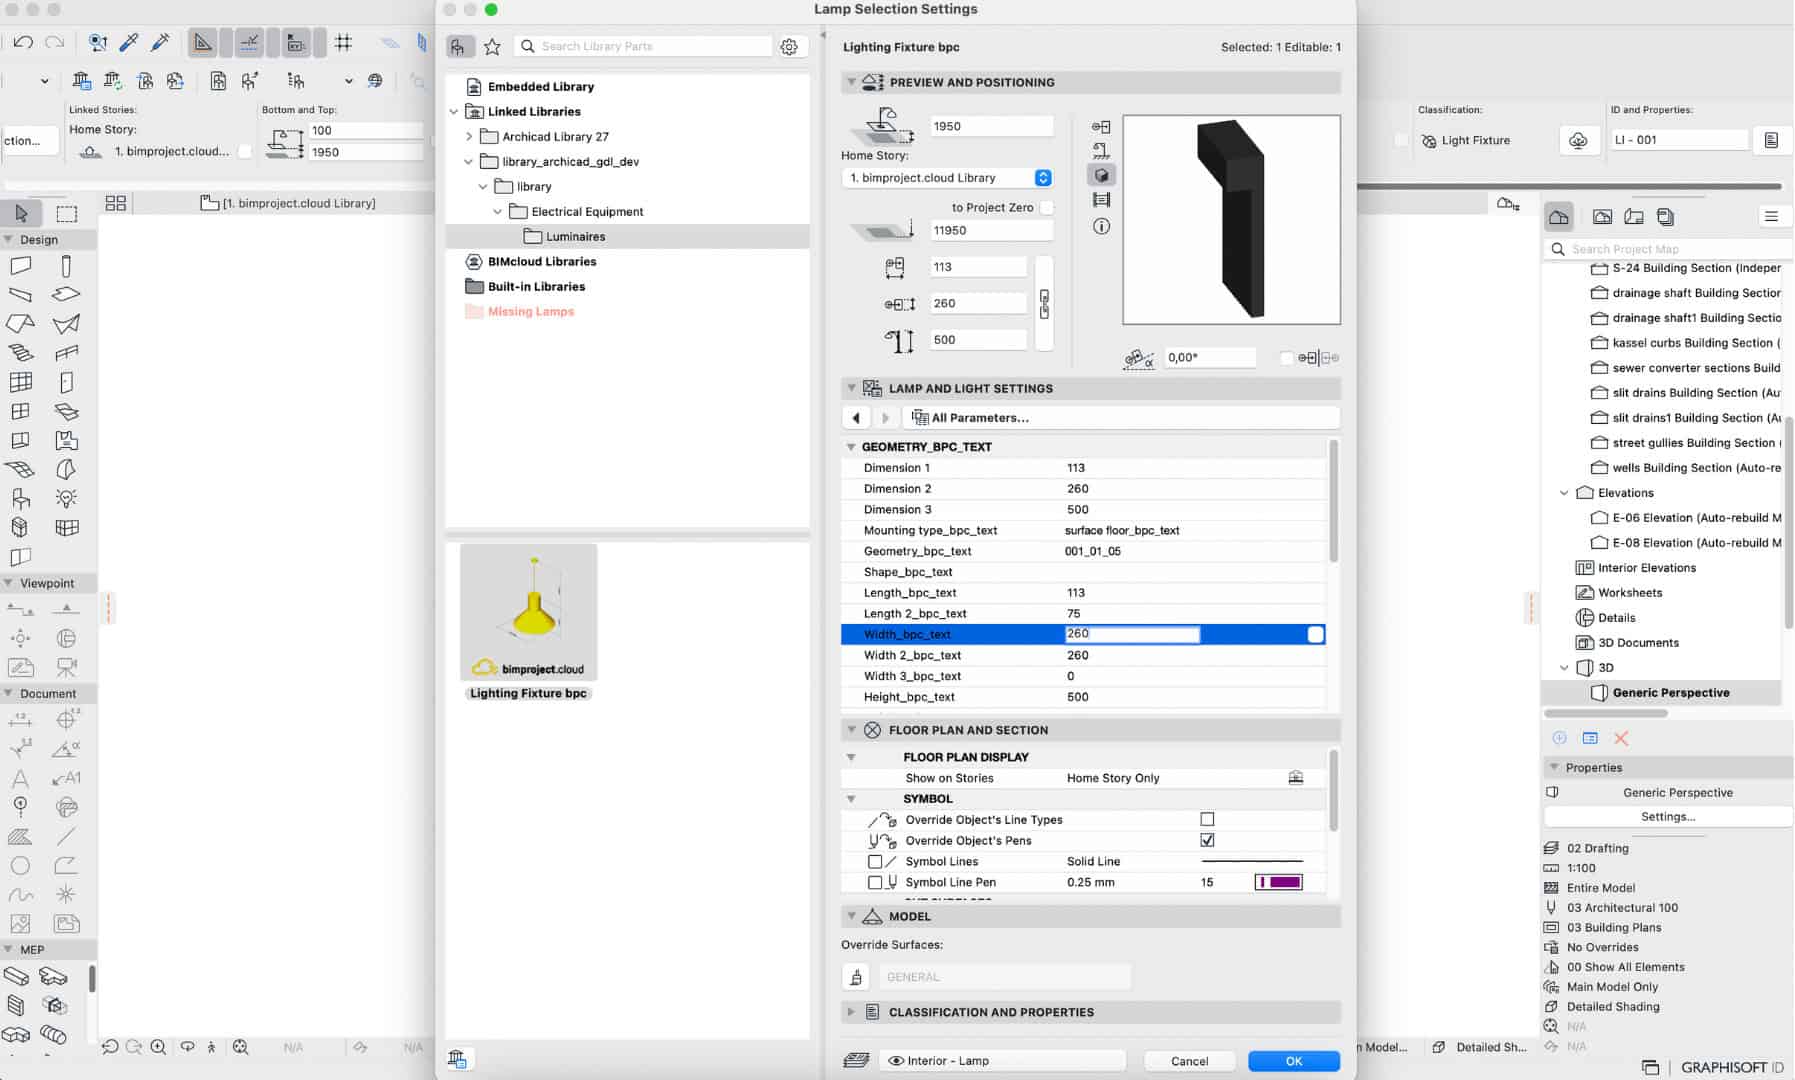Select Luminaires folder in library tree
Viewport: 1795px width, 1080px height.
(x=575, y=237)
